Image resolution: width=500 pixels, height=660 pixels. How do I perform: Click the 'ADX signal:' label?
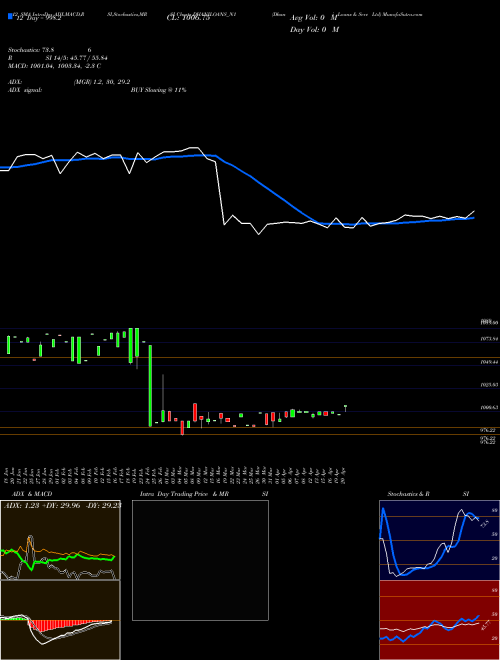point(25,90)
